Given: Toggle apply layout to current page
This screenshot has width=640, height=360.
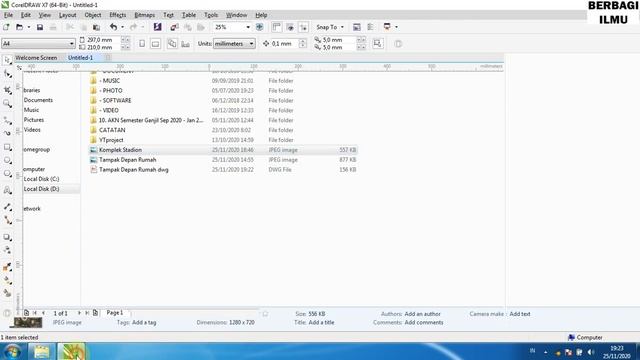Looking at the screenshot, I should coord(185,43).
